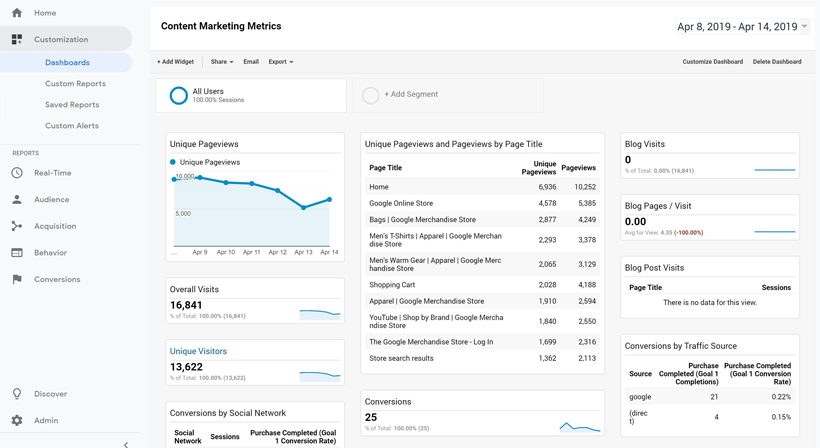Click the empty Add Segment circle

tap(370, 96)
